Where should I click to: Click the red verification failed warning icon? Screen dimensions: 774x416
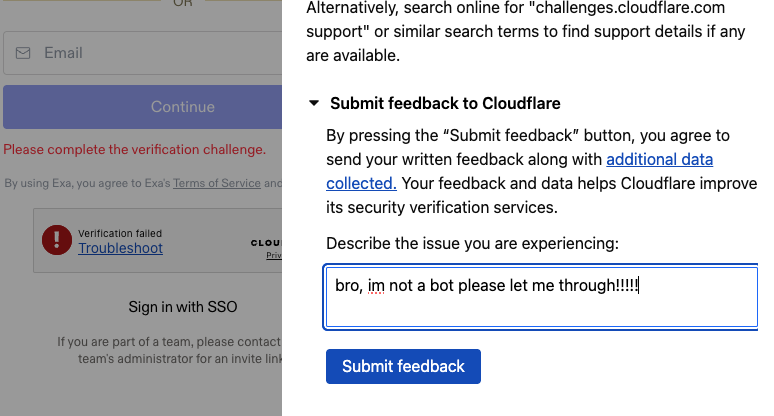(x=57, y=240)
